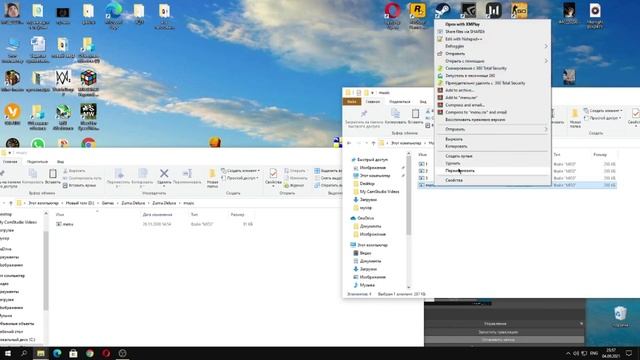The height and width of the screenshot is (360, 640).
Task: Click New Folder icon in right Explorer ribbon
Action: coord(575,113)
